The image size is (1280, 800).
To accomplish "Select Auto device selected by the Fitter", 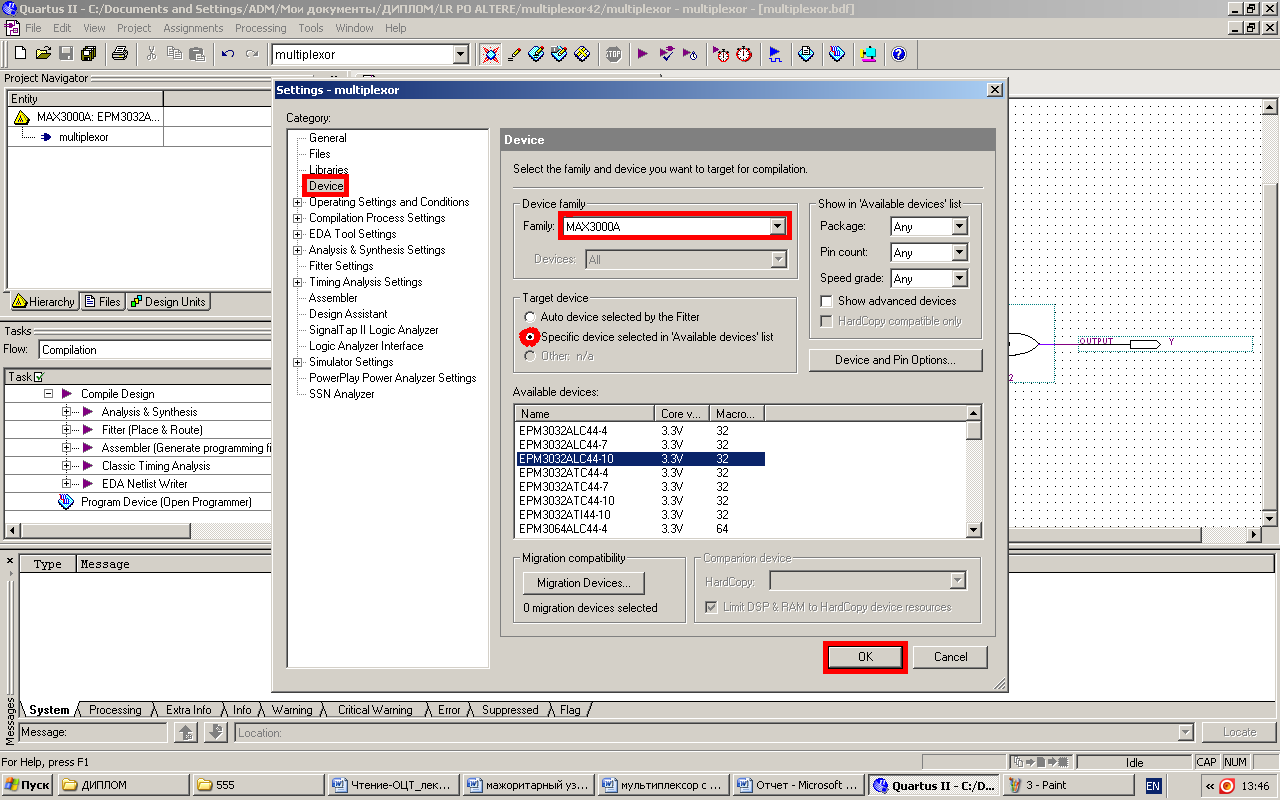I will [530, 317].
